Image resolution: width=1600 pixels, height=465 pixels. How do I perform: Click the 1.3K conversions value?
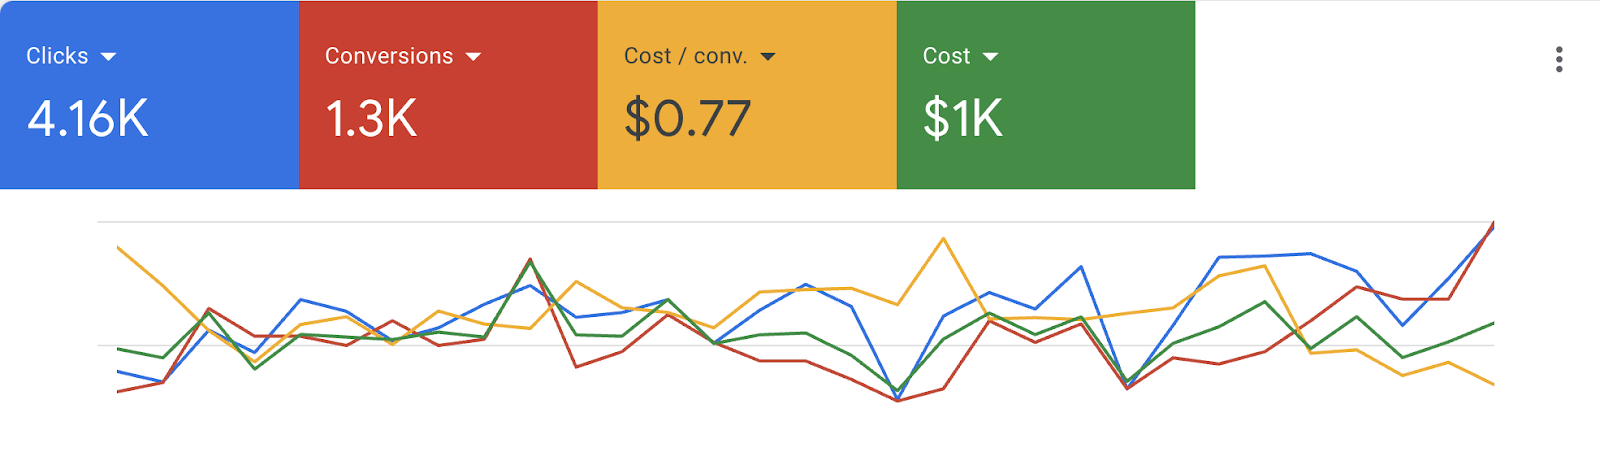click(371, 119)
